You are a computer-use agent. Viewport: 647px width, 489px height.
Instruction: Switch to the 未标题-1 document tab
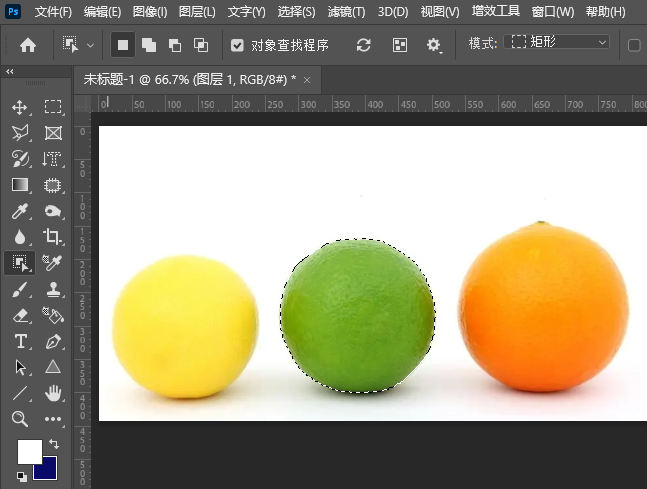coord(190,79)
